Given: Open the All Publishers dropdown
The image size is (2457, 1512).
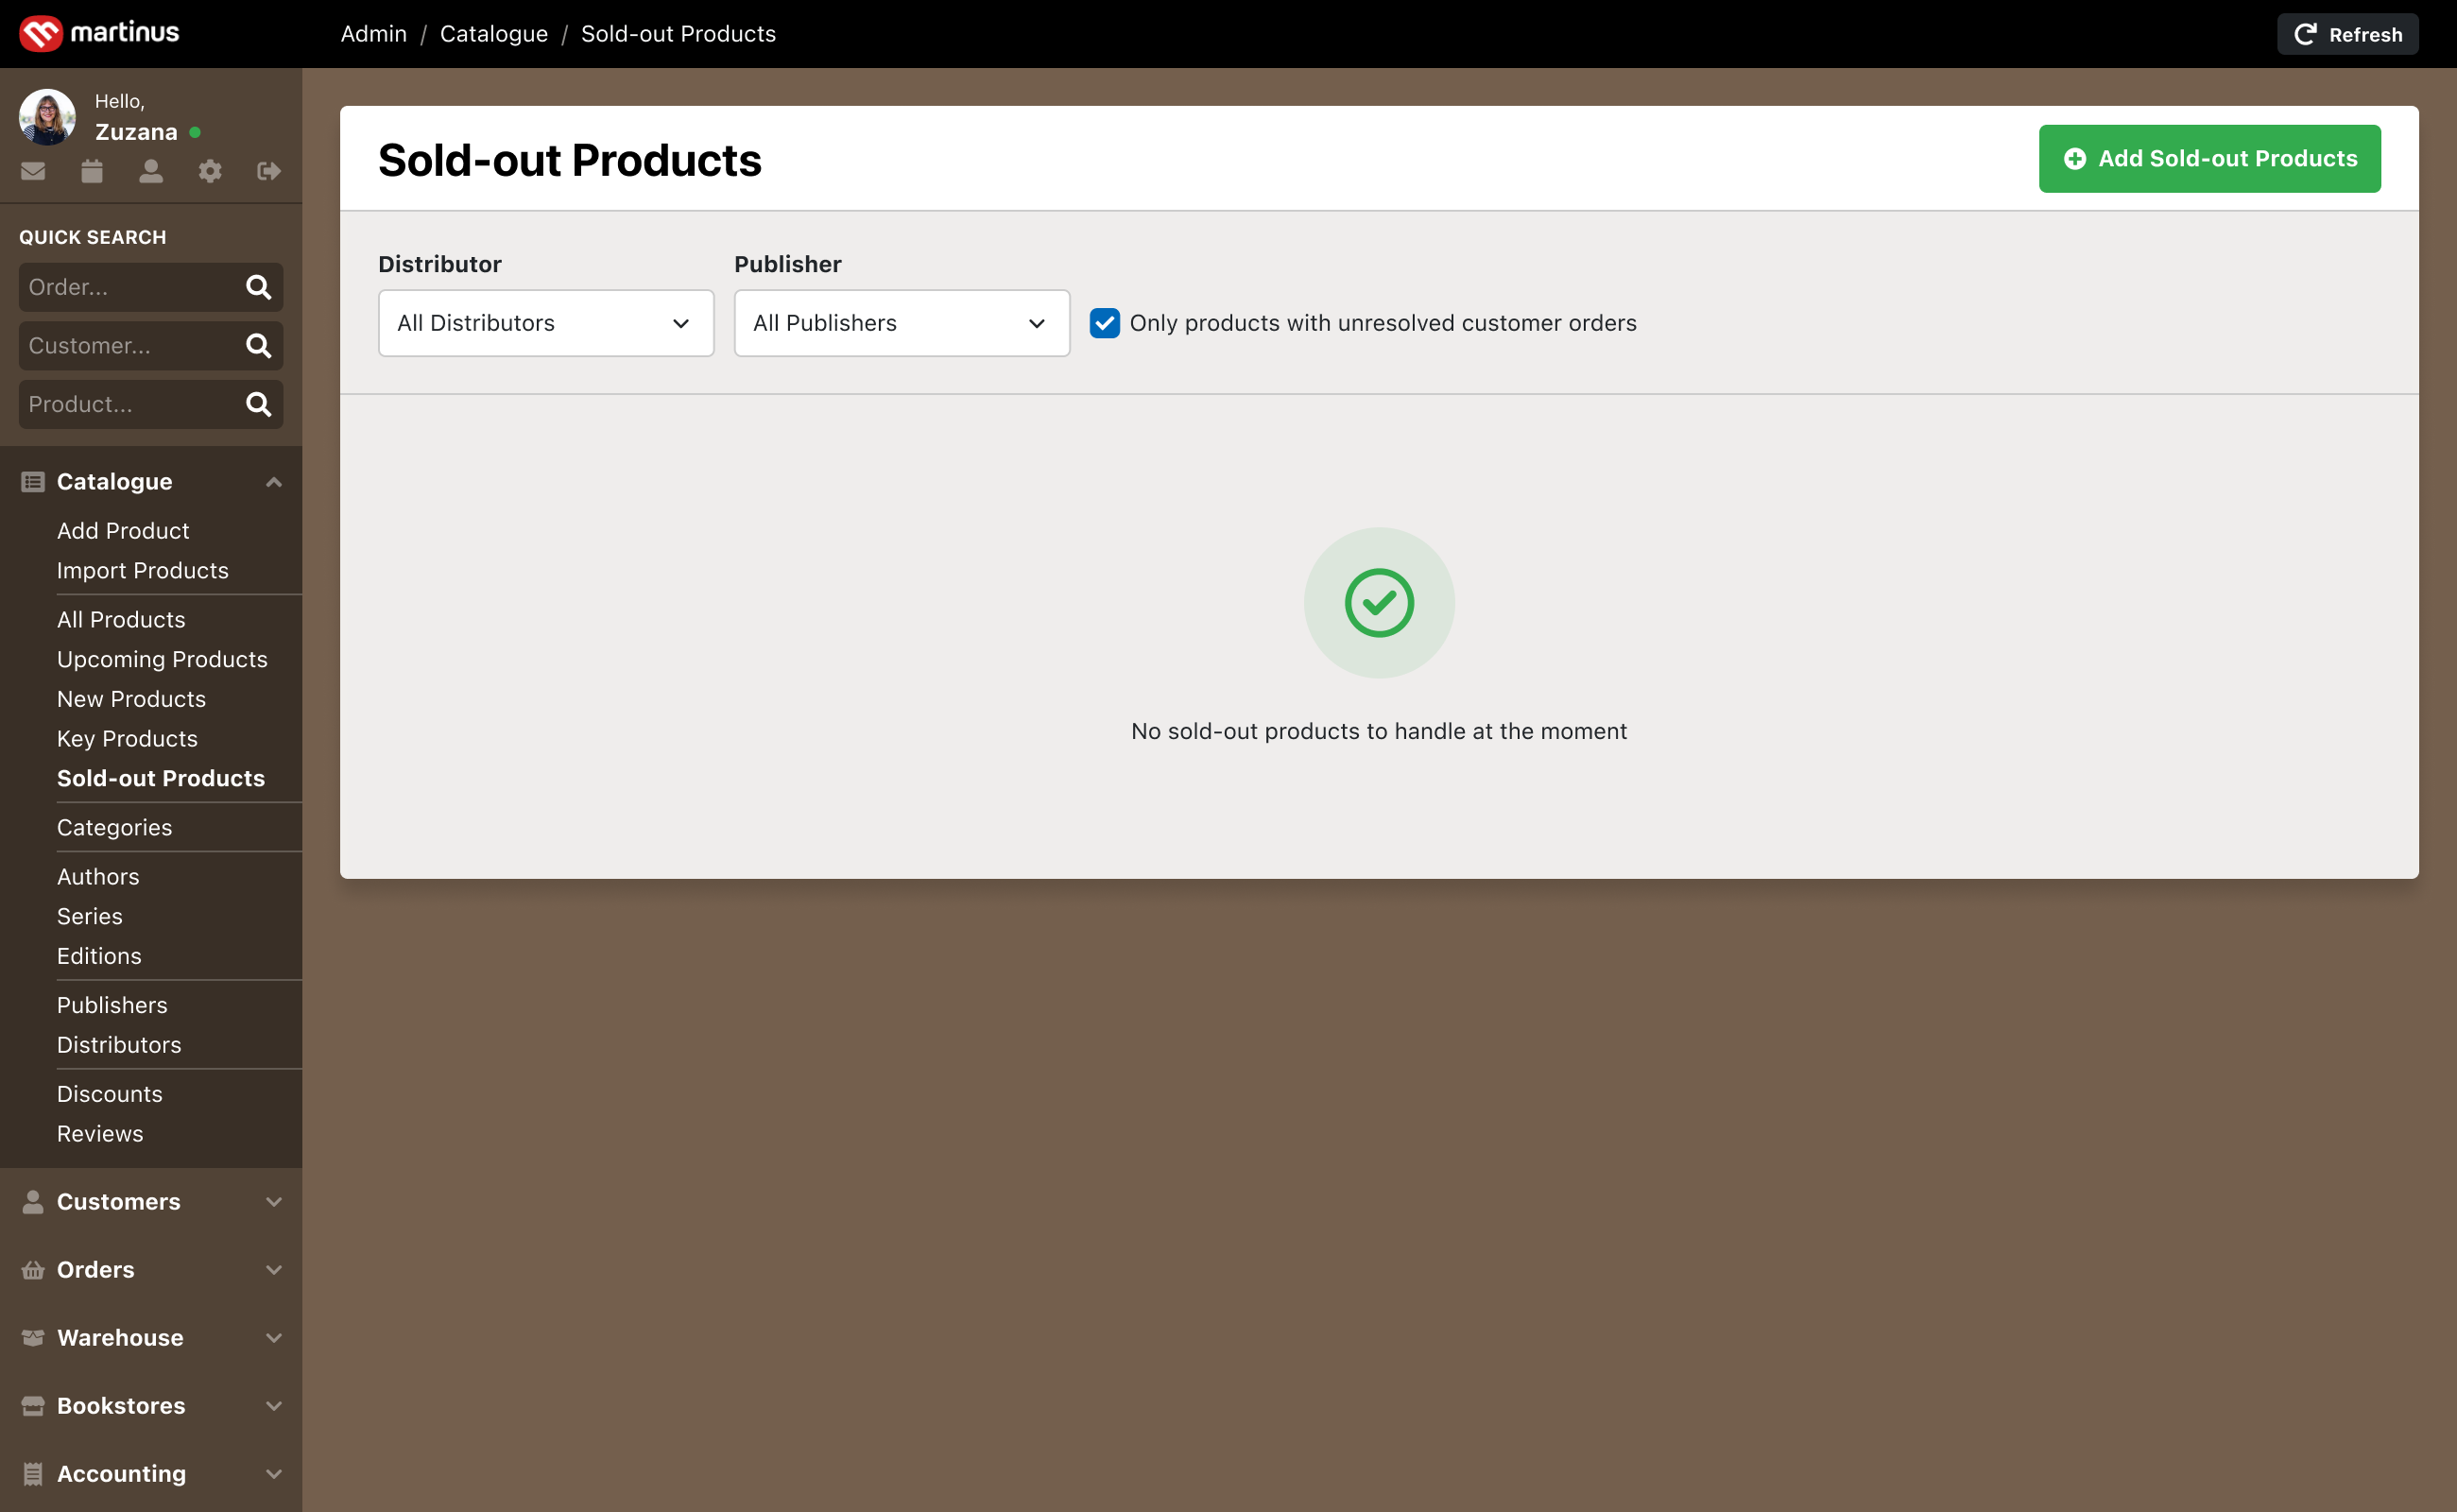Looking at the screenshot, I should point(902,323).
